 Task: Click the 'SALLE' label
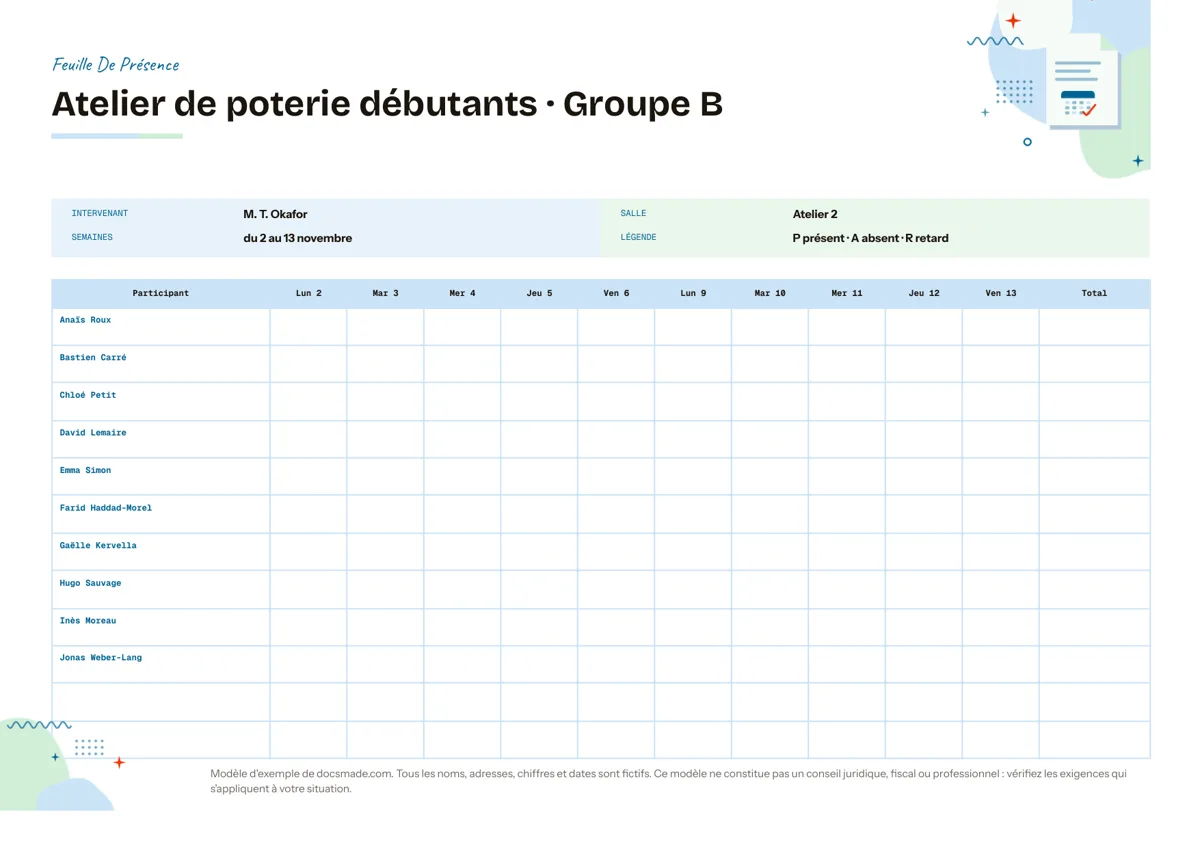(633, 214)
